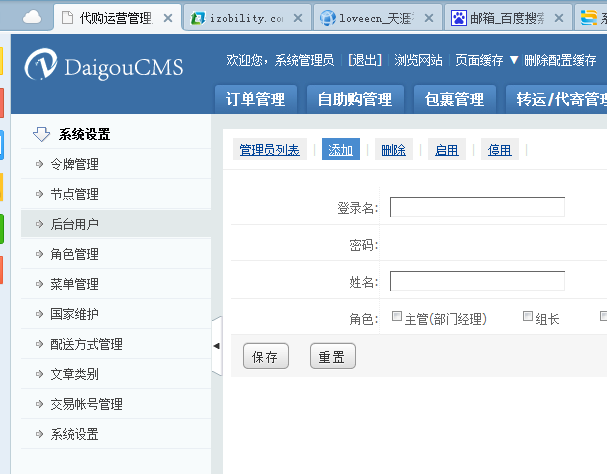The width and height of the screenshot is (607, 474).
Task: Open the 订单管理 top menu
Action: tap(256, 100)
